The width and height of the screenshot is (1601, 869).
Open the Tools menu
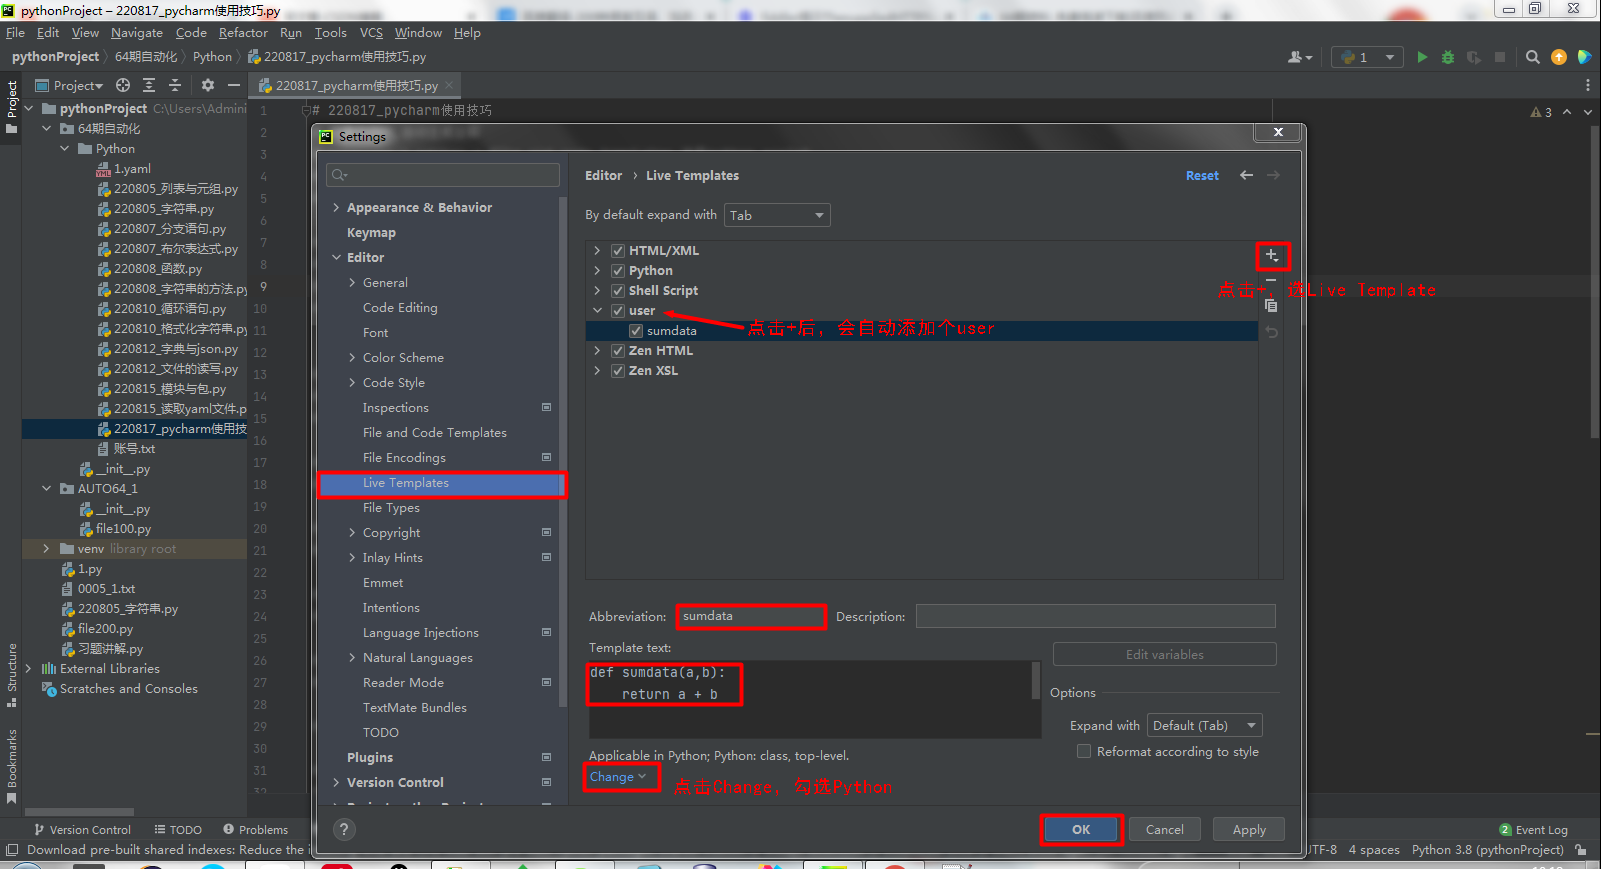point(330,33)
